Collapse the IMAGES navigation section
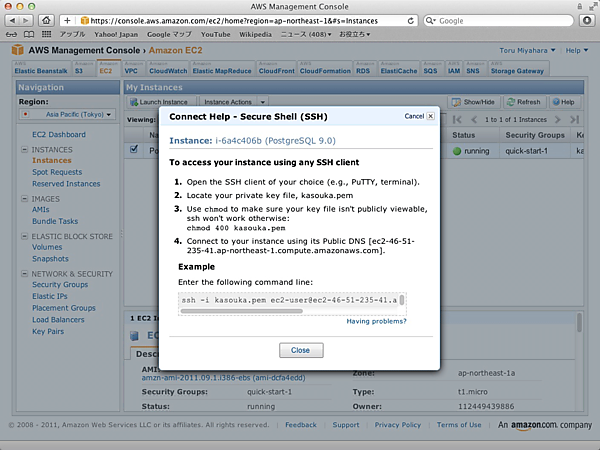This screenshot has height=450, width=600. 24,199
